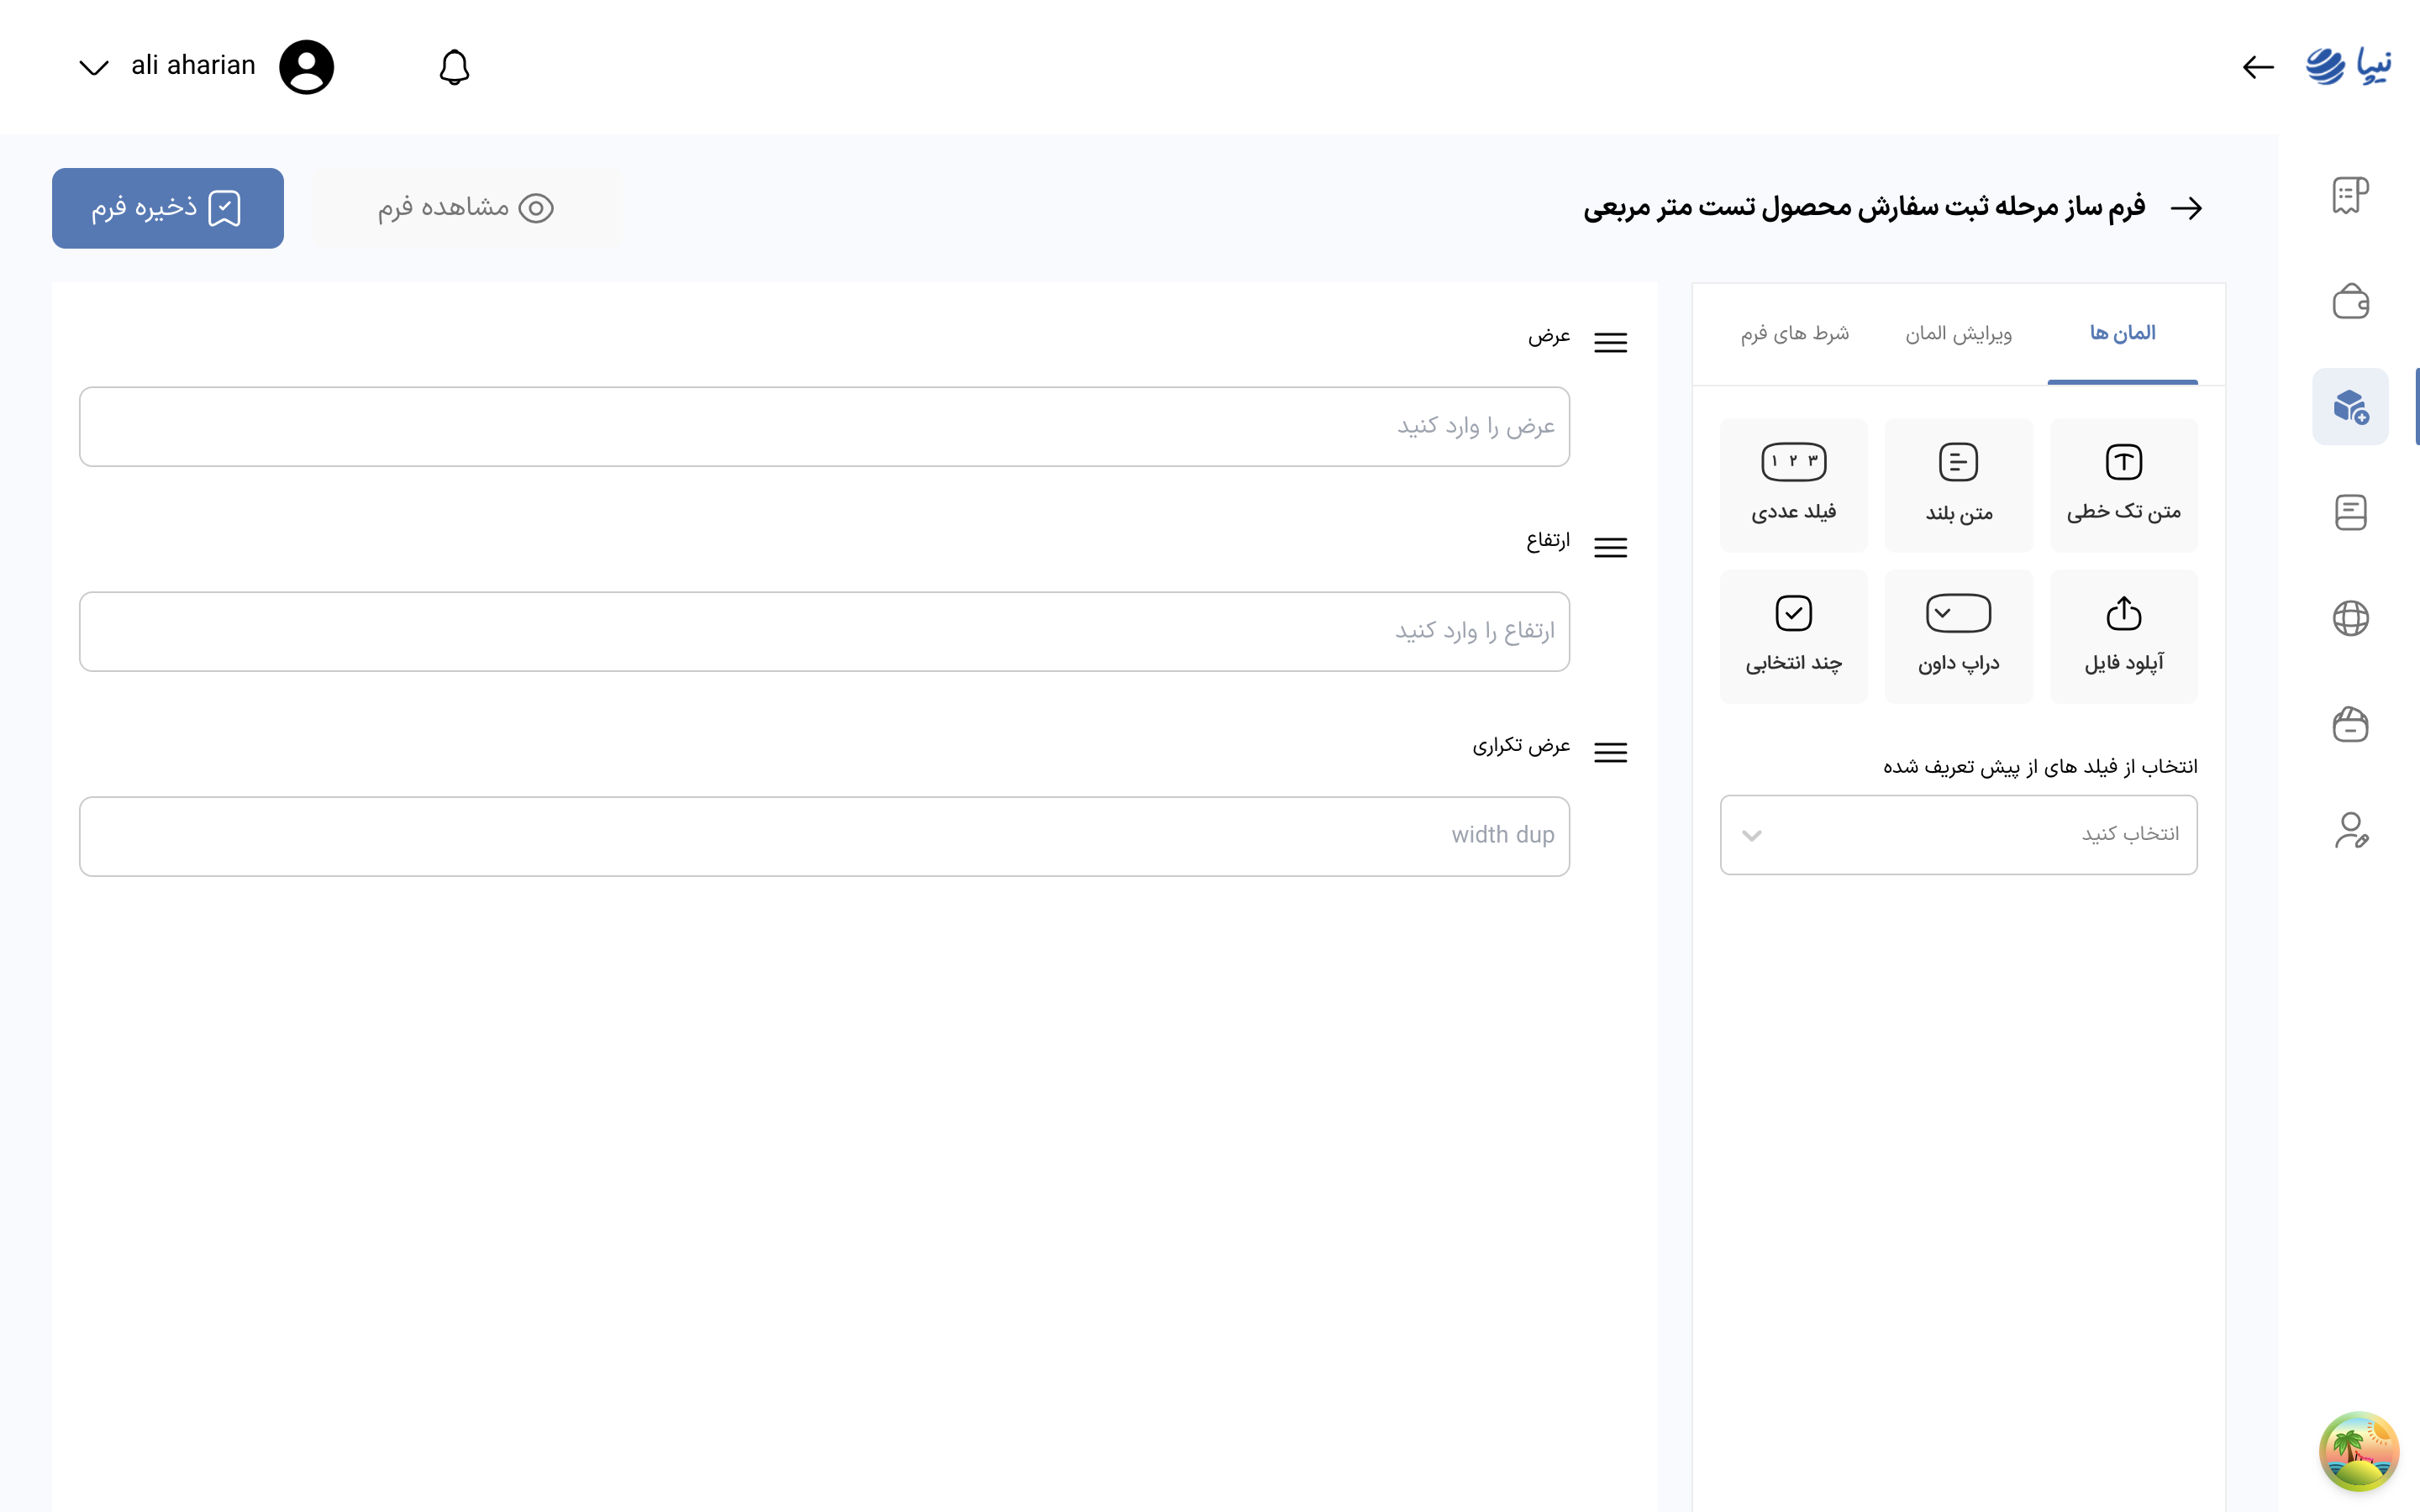This screenshot has height=1512, width=2420.
Task: Click the width dup input field
Action: click(x=824, y=836)
